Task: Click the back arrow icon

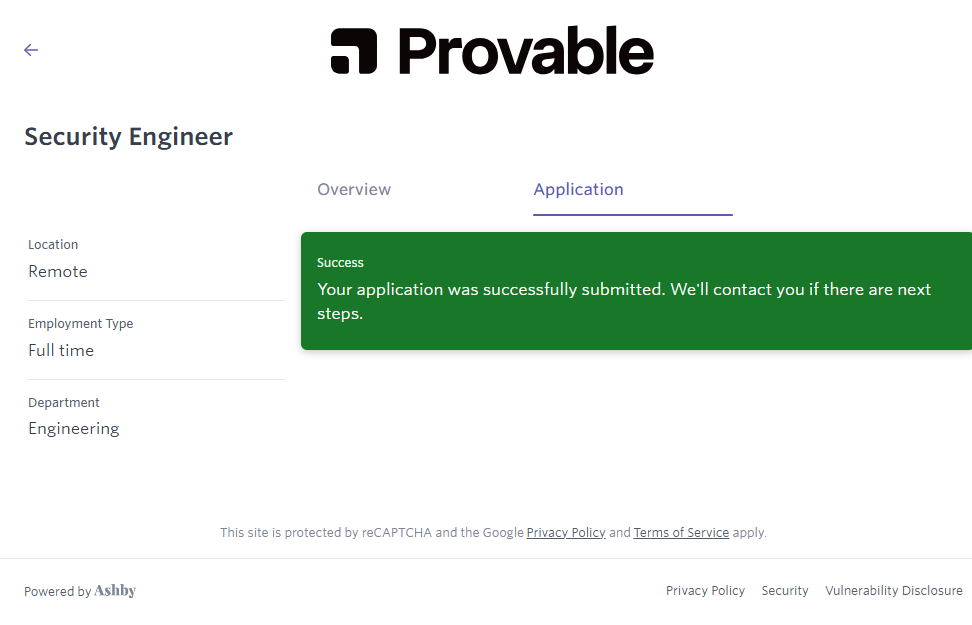Action: 31,50
